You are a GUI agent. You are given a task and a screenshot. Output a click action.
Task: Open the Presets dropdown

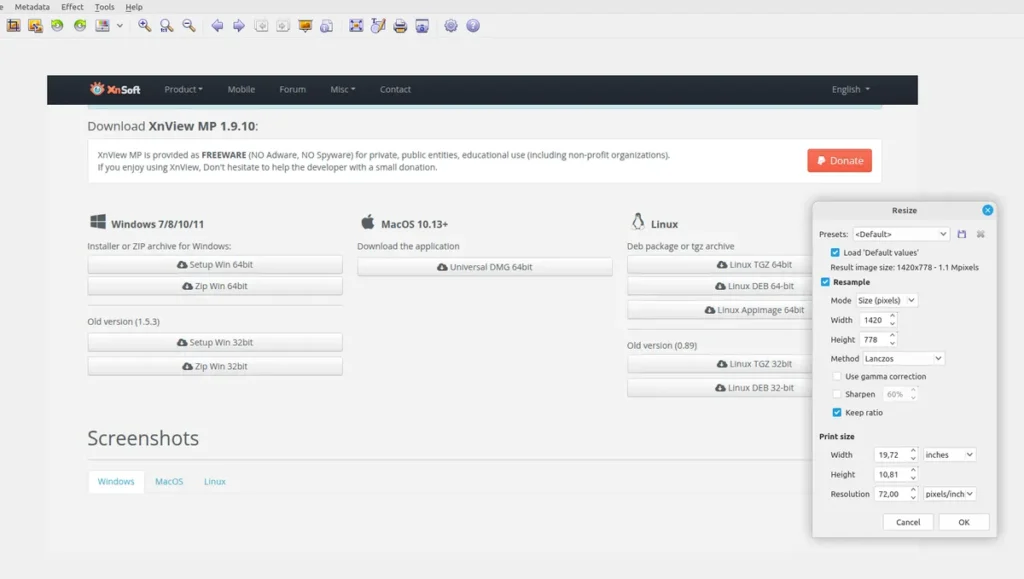tap(901, 234)
